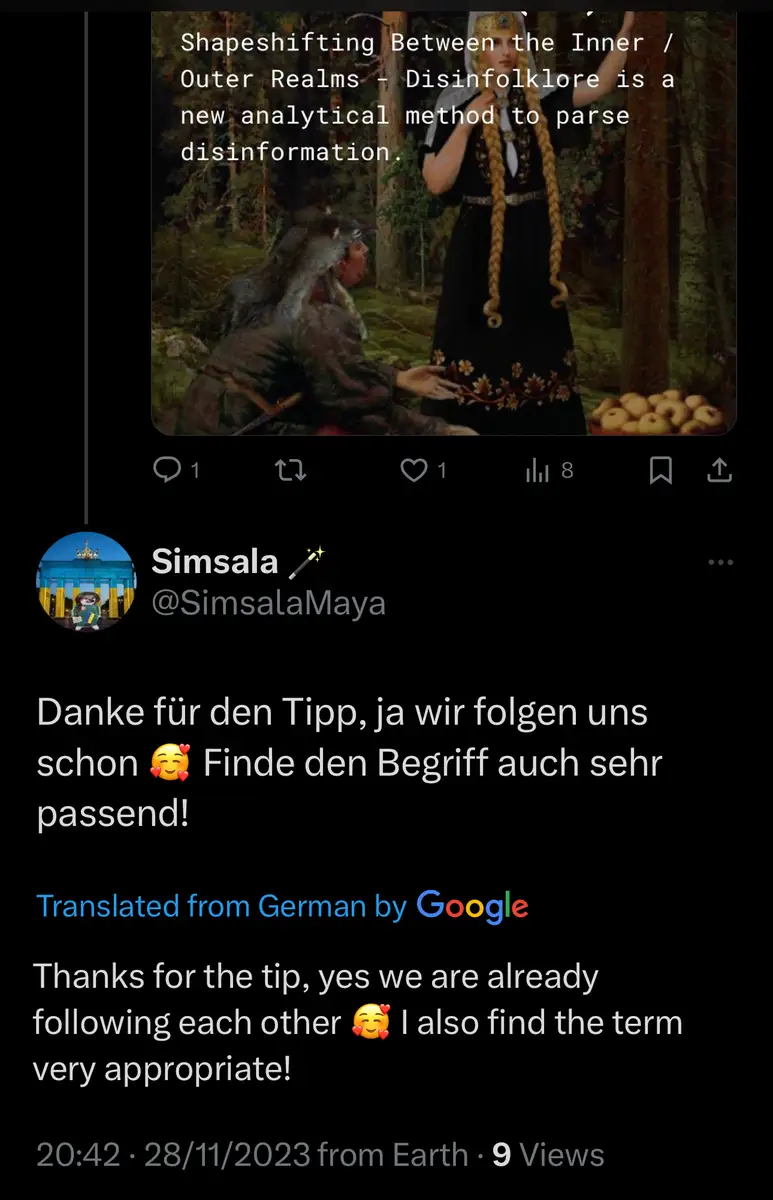This screenshot has width=773, height=1200.
Task: Bookmark the post with the forest image
Action: coord(660,470)
